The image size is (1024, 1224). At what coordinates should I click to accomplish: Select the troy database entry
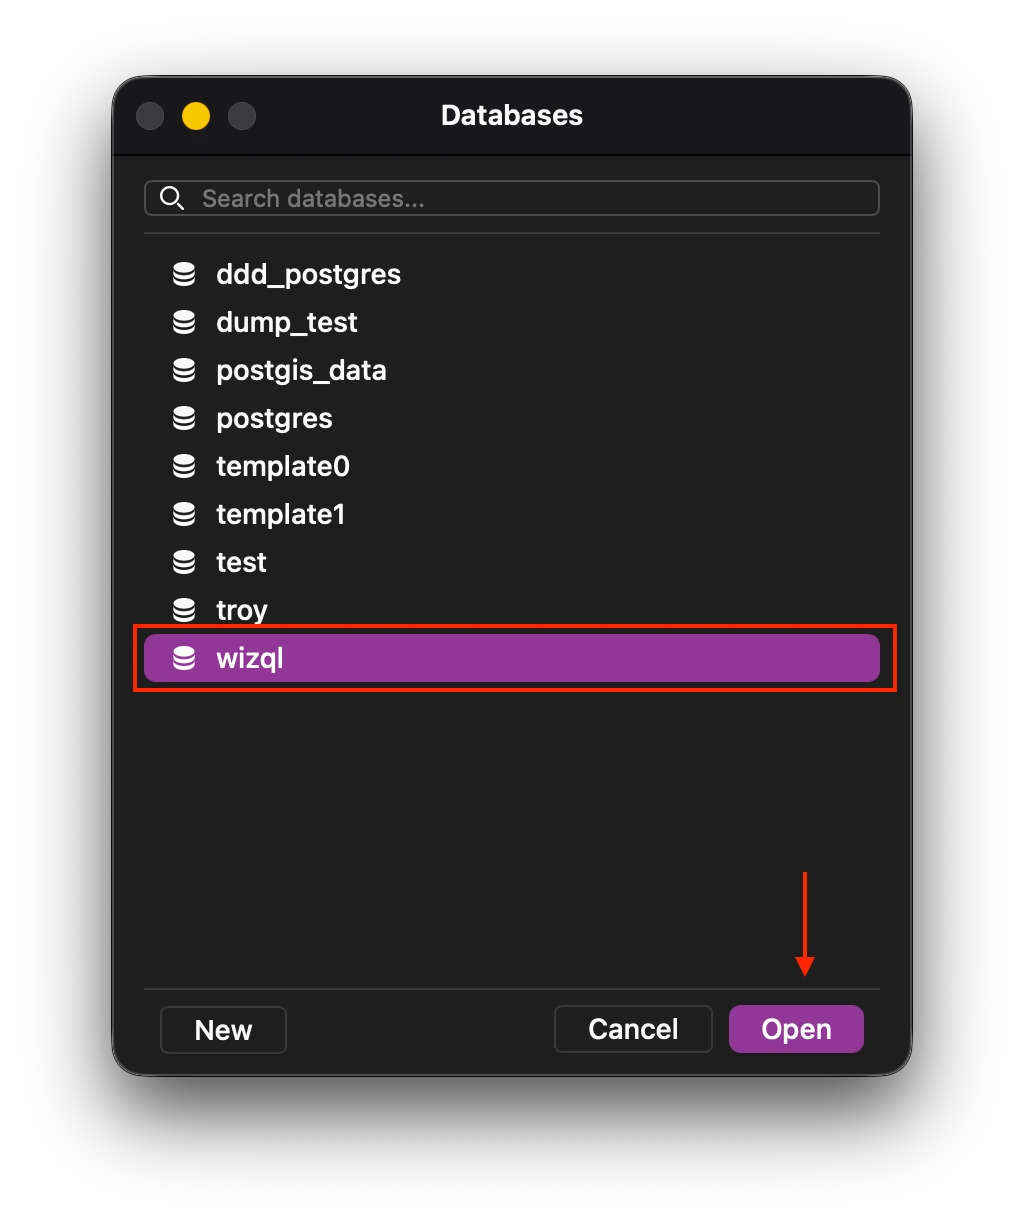pyautogui.click(x=242, y=609)
